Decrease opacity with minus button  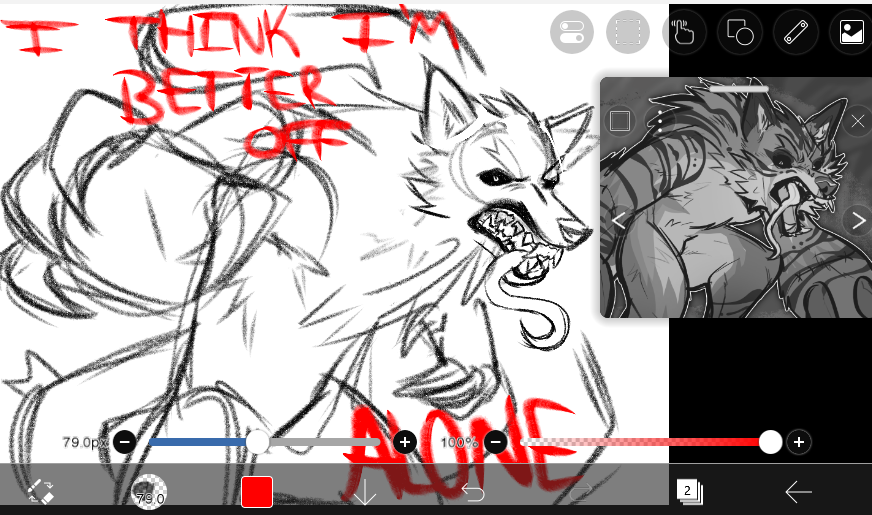[496, 442]
